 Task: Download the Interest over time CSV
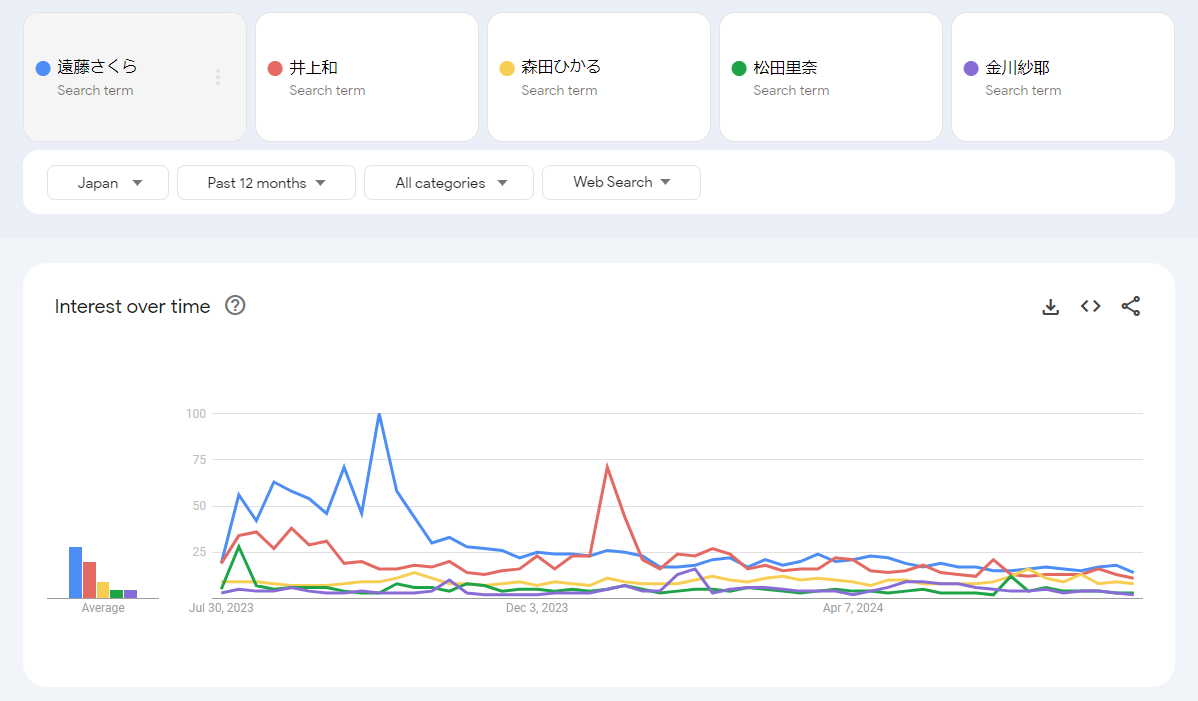pyautogui.click(x=1050, y=307)
